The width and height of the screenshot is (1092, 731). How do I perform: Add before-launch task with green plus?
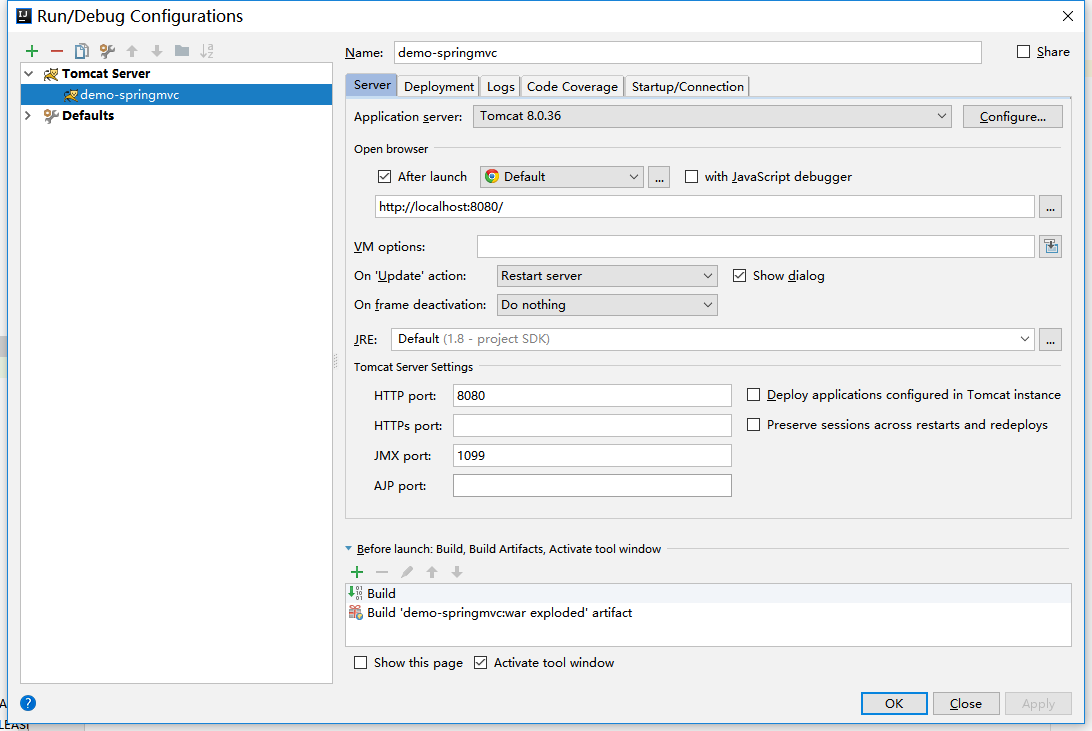pos(357,572)
